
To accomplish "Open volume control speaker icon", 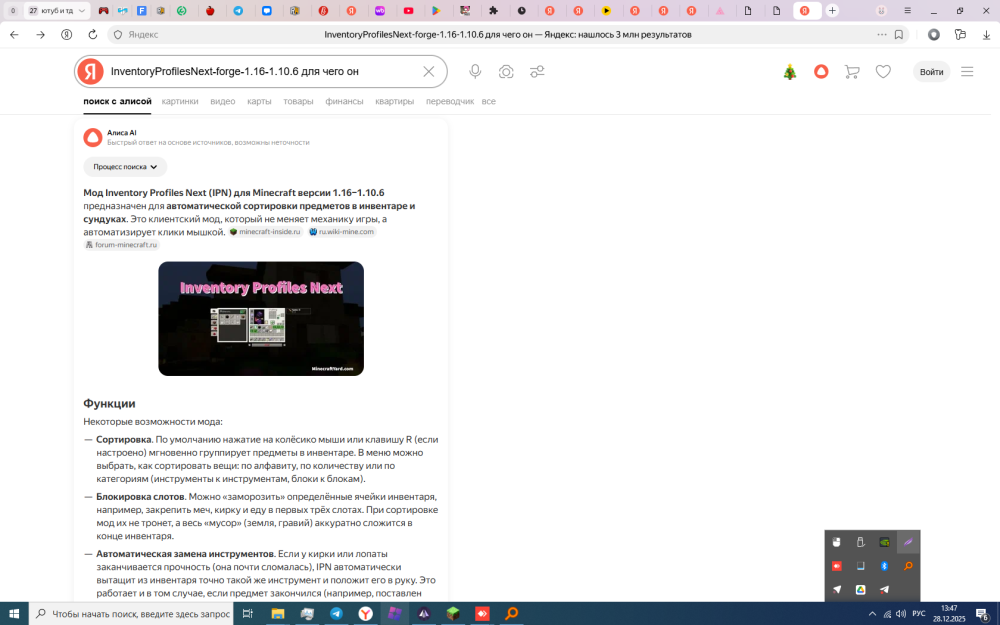I will pos(901,614).
